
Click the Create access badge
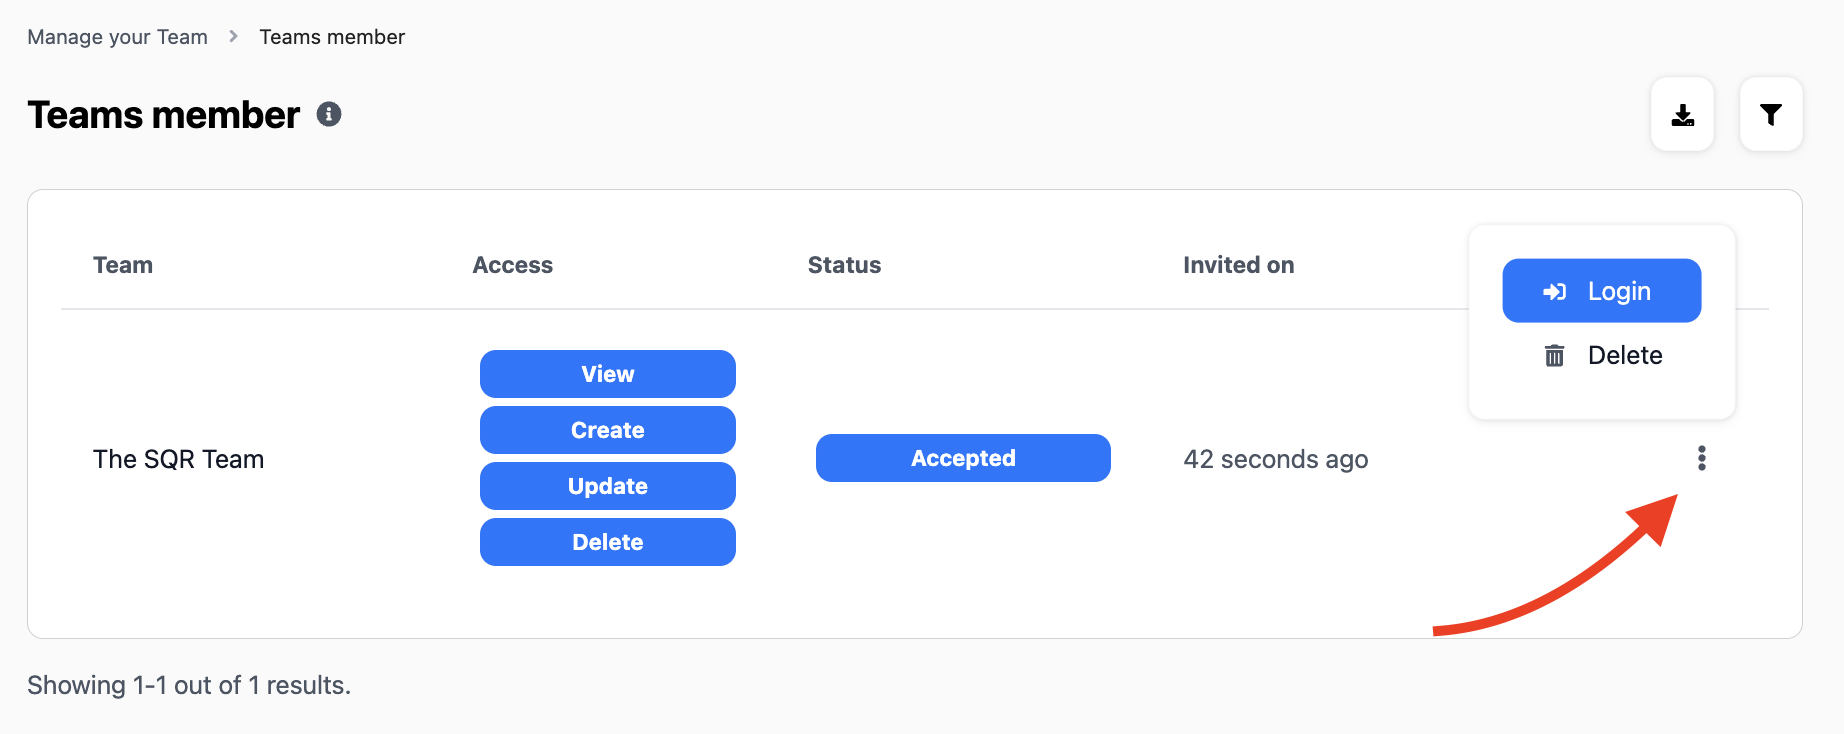tap(607, 430)
